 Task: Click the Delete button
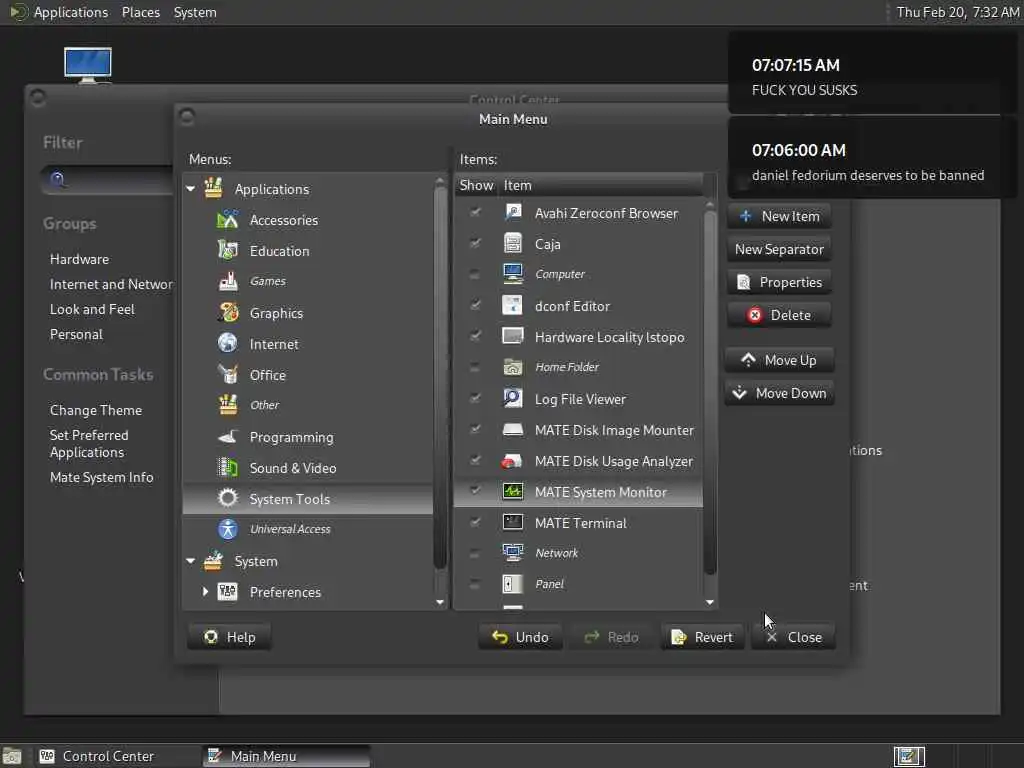tap(779, 315)
